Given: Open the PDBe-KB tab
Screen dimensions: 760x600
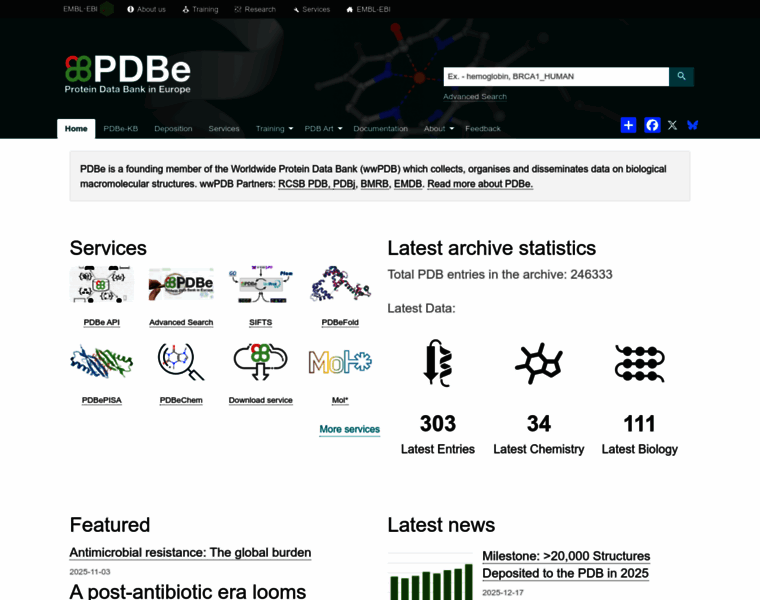Looking at the screenshot, I should click(121, 128).
